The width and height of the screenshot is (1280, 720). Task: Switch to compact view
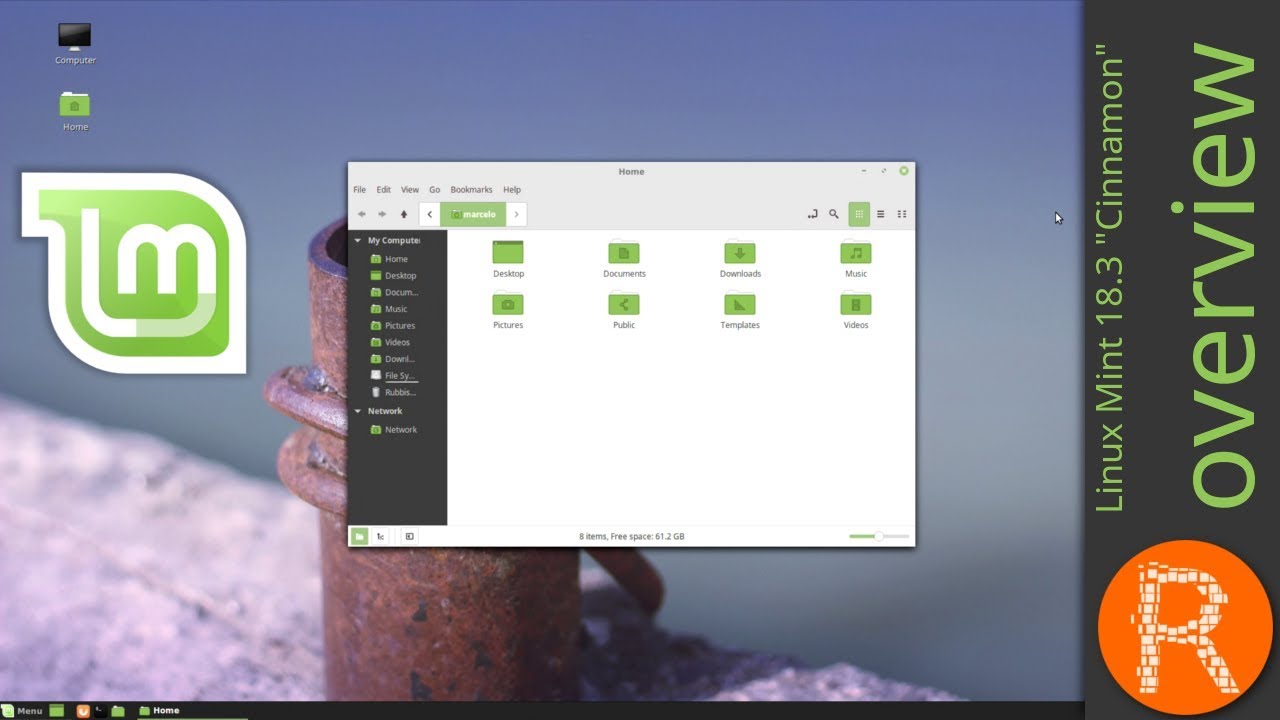902,214
